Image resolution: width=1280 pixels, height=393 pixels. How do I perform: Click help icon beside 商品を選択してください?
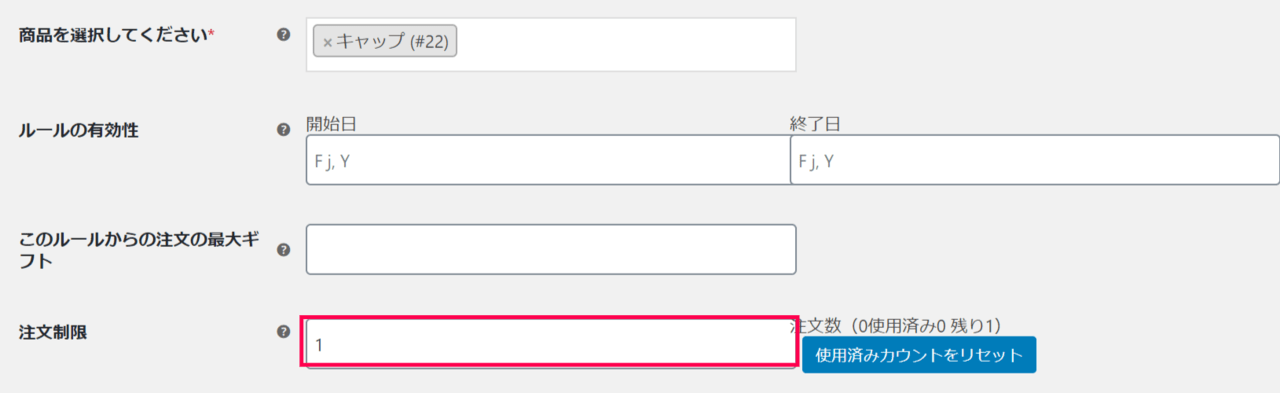[283, 35]
